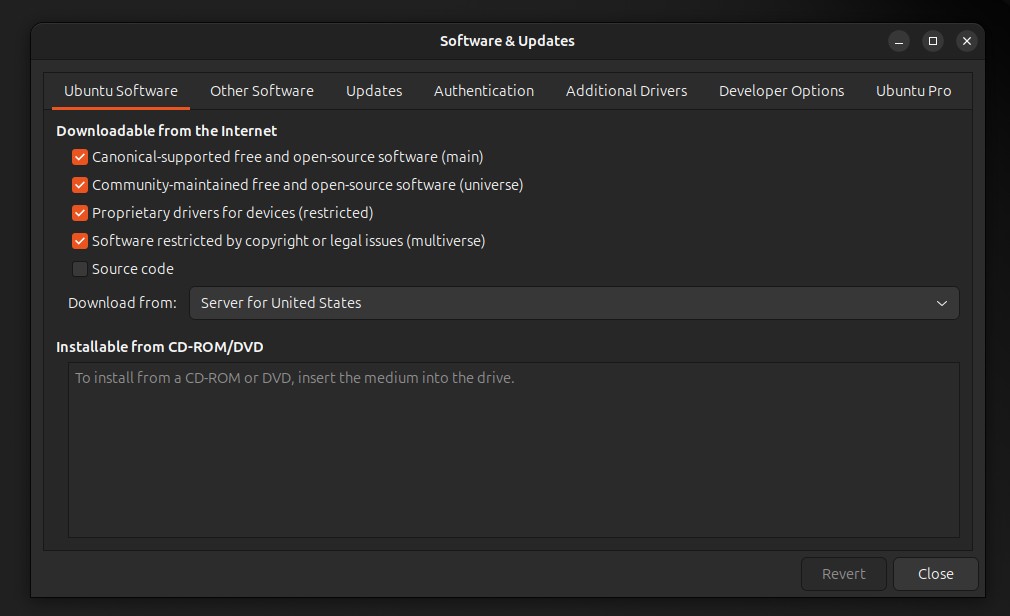This screenshot has height=616, width=1010.
Task: Click inside the CD-ROM/DVD list area
Action: click(513, 460)
